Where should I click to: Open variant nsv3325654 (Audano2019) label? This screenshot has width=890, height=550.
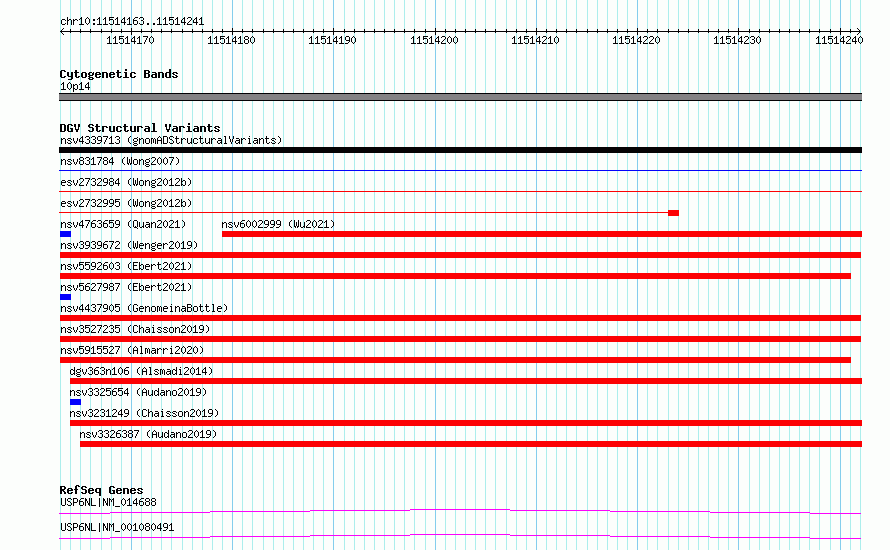138,392
